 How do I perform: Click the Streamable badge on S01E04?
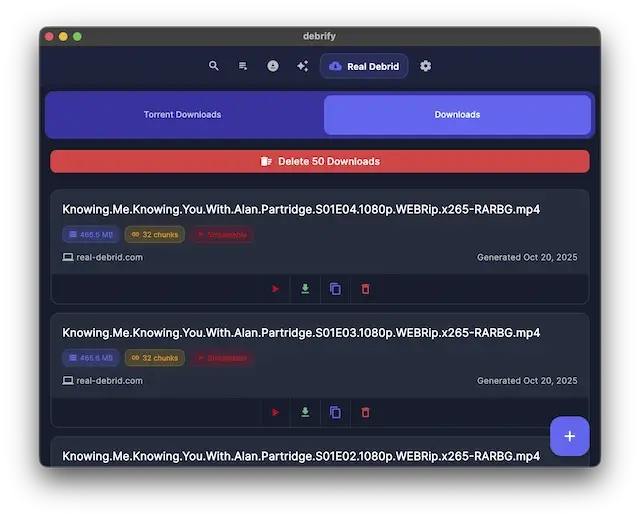click(222, 235)
